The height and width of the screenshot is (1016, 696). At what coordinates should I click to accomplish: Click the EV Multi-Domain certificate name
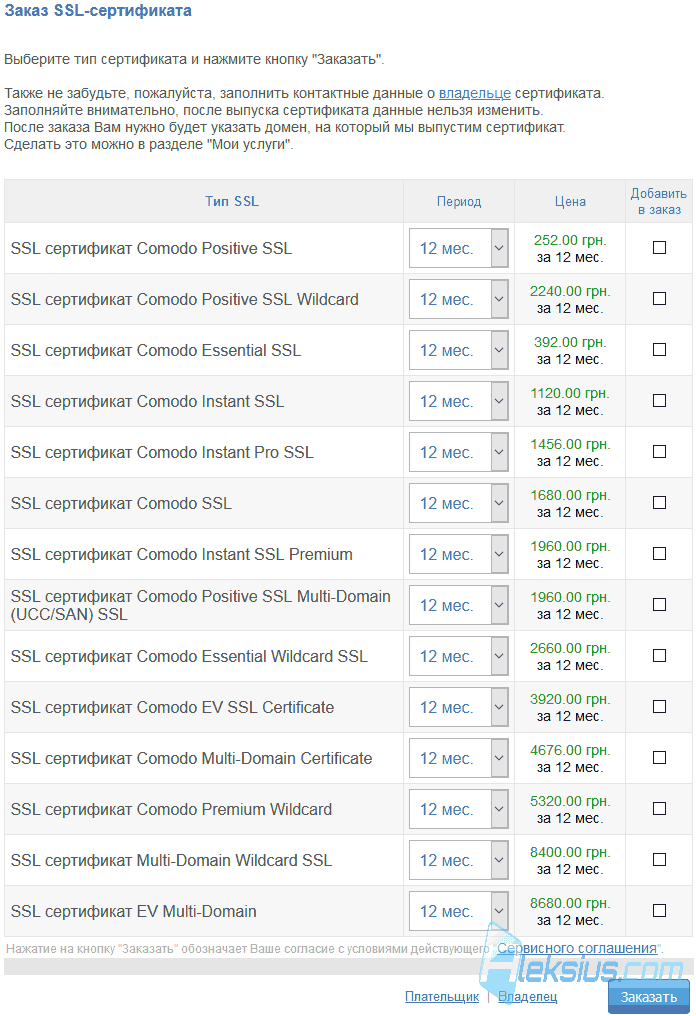click(x=133, y=912)
